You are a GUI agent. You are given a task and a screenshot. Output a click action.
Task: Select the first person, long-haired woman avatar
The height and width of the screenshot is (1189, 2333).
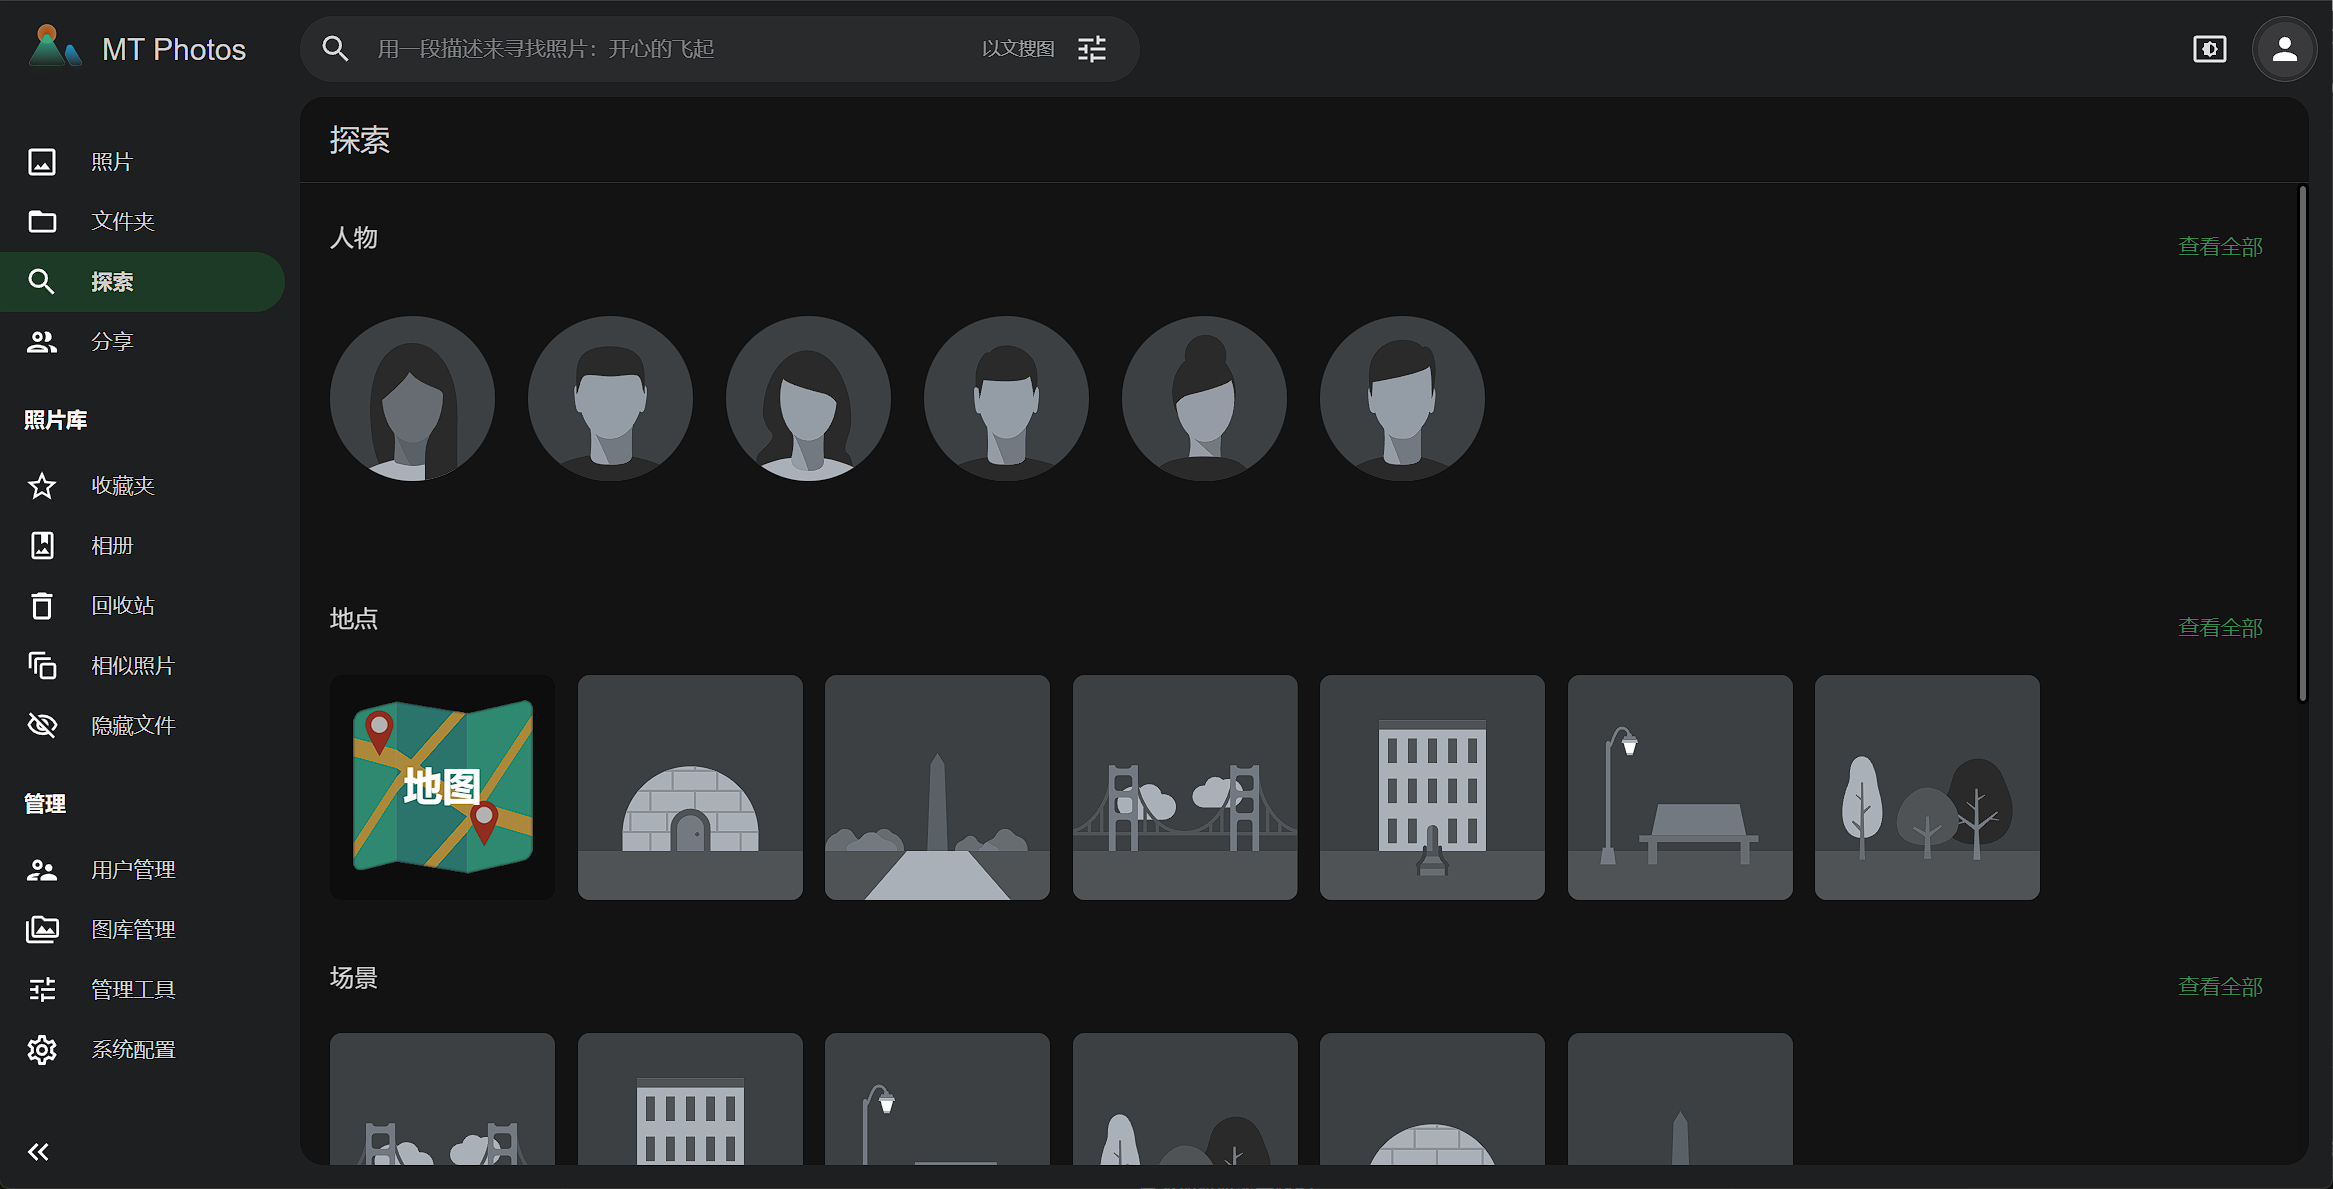click(412, 399)
